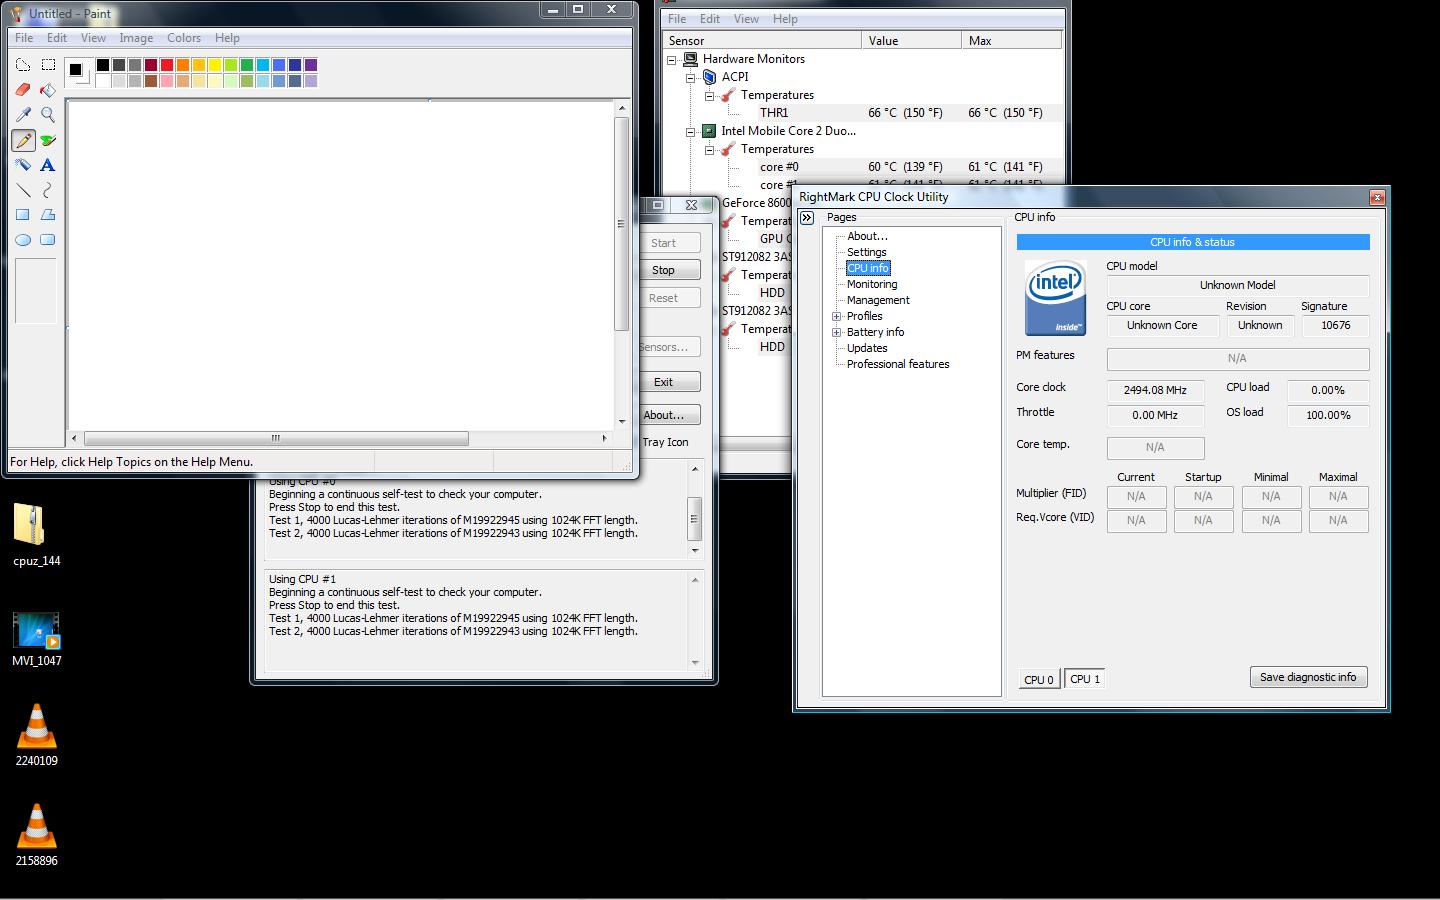Screen dimensions: 1440x900
Task: Pick the bright red color swatch in Paint
Action: (167, 65)
